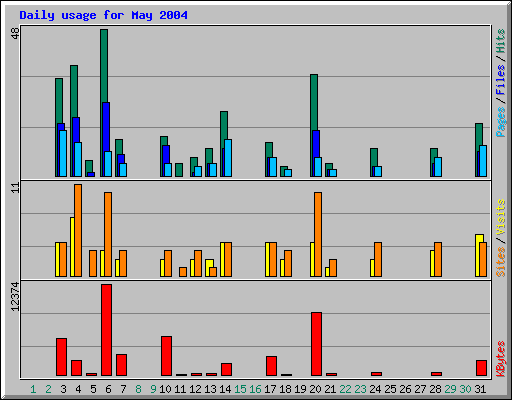
Task: Click day 8 on the x-axis
Action: coord(138,389)
